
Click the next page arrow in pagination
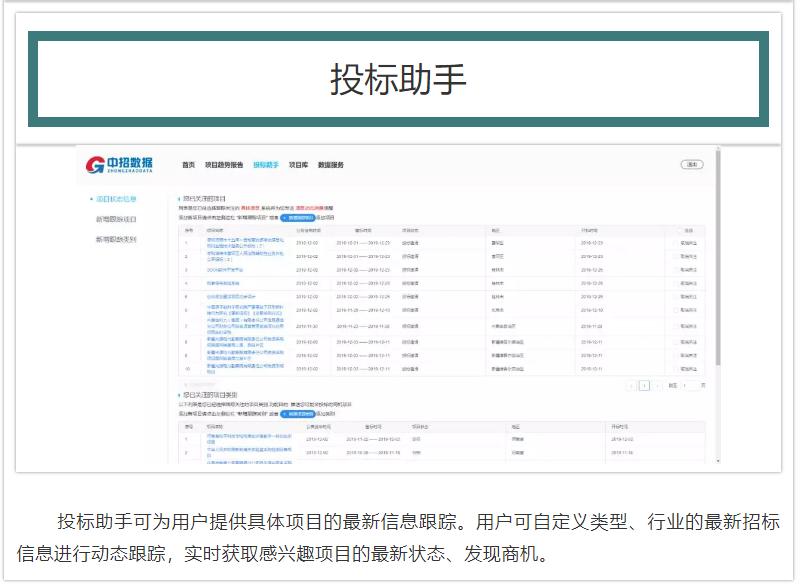(x=658, y=385)
